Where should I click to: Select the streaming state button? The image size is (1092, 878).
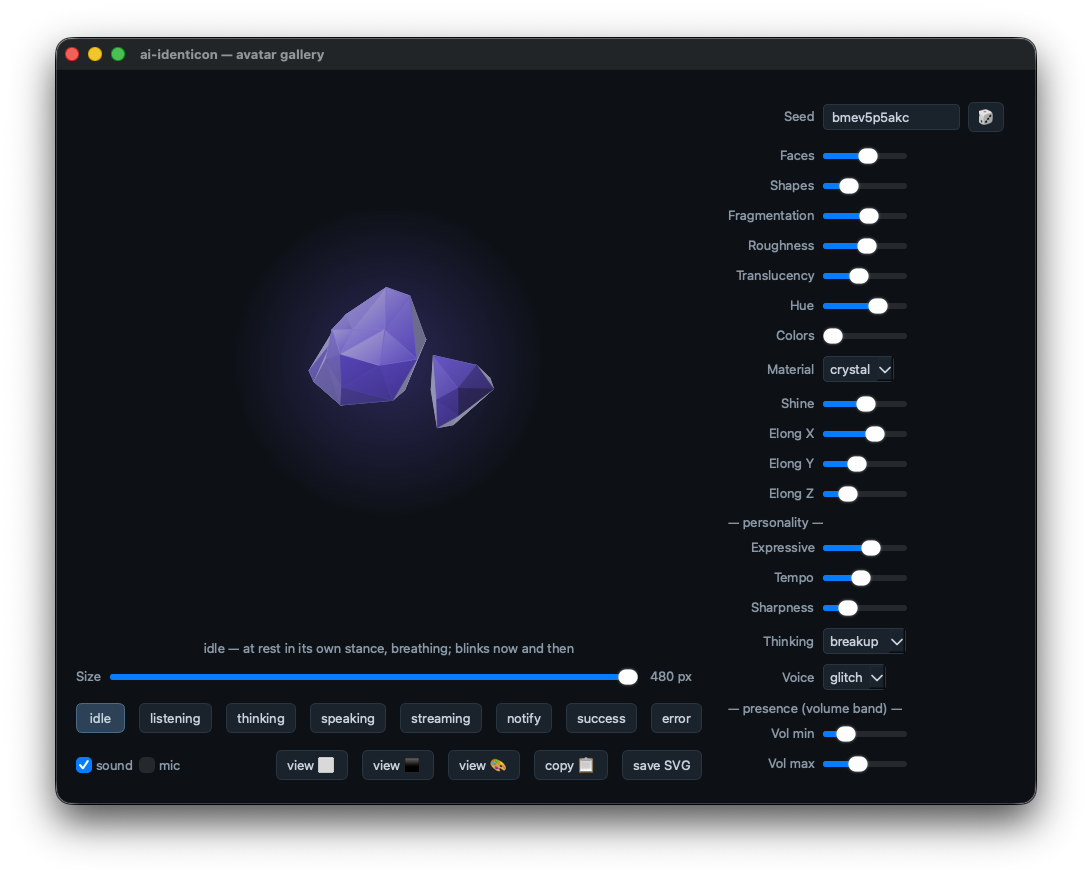440,719
